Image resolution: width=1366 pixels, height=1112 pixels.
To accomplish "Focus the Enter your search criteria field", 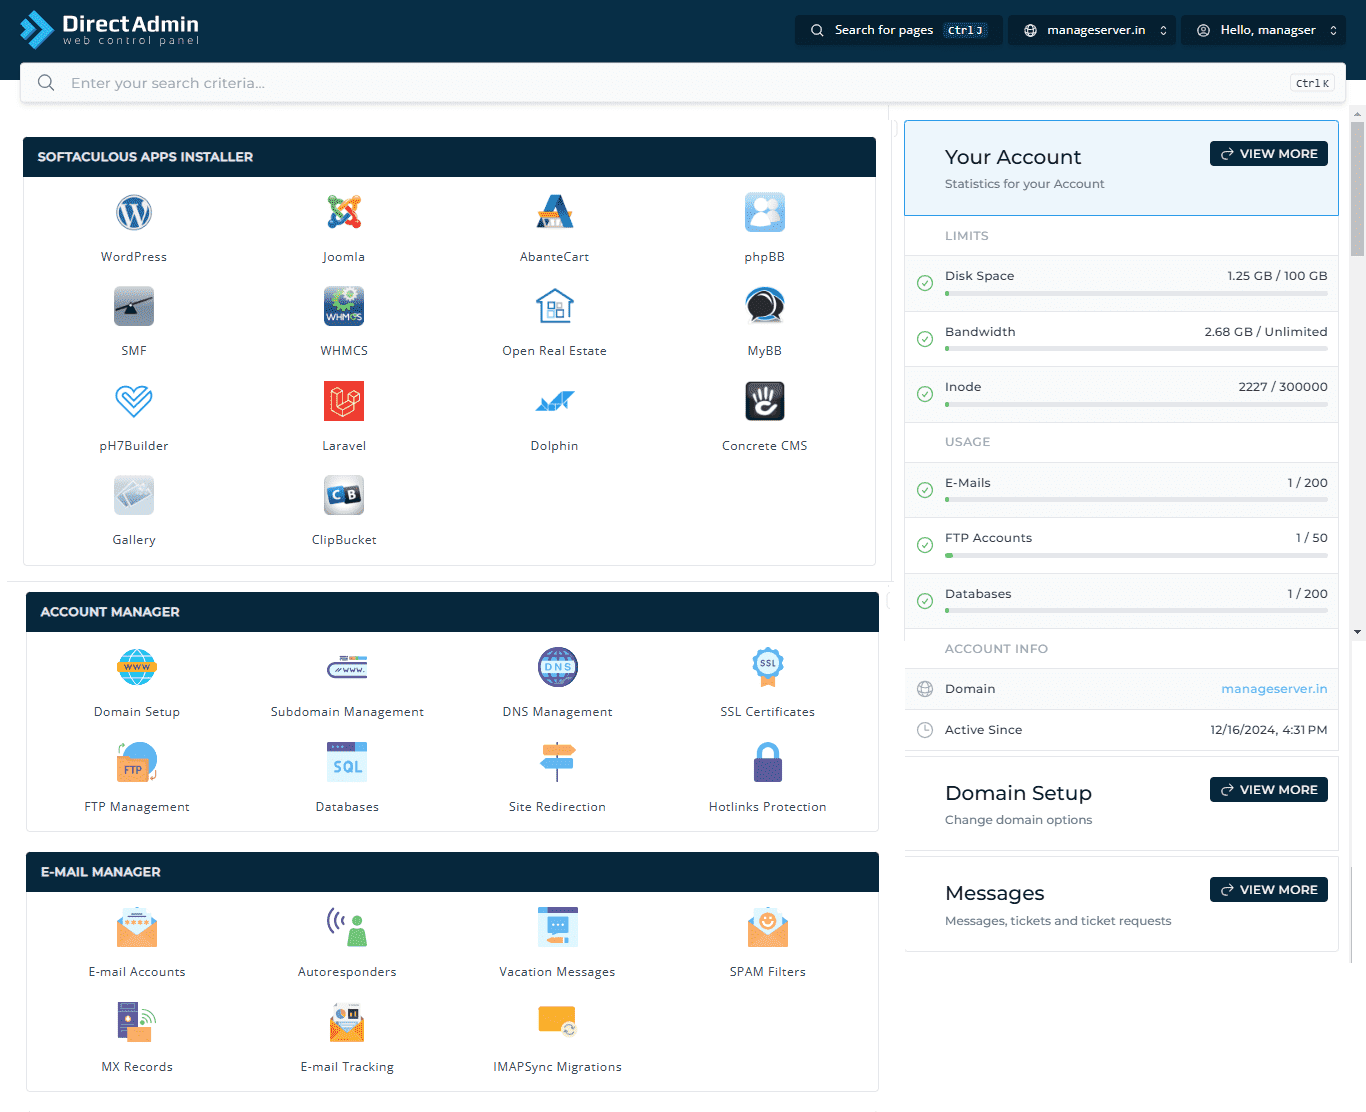I will point(683,83).
